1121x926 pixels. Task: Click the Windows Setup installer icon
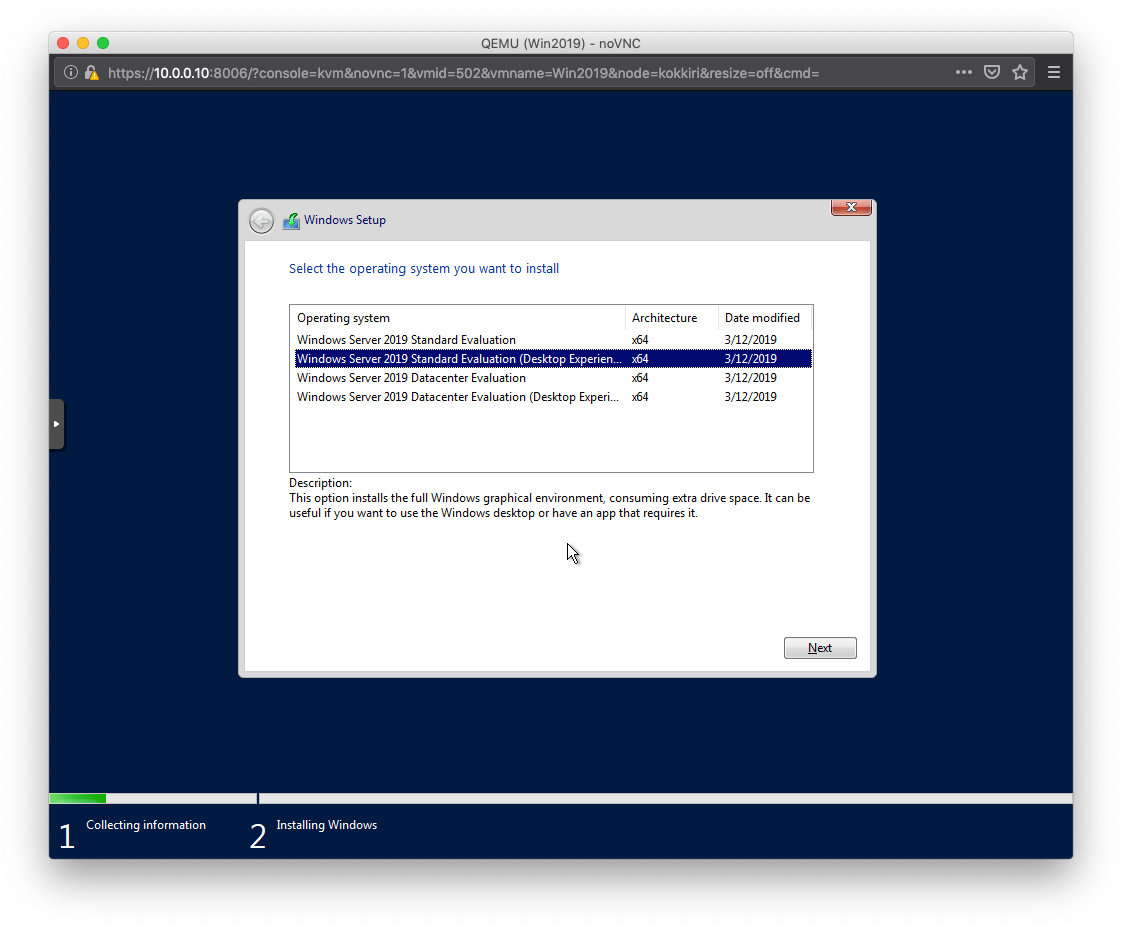291,221
